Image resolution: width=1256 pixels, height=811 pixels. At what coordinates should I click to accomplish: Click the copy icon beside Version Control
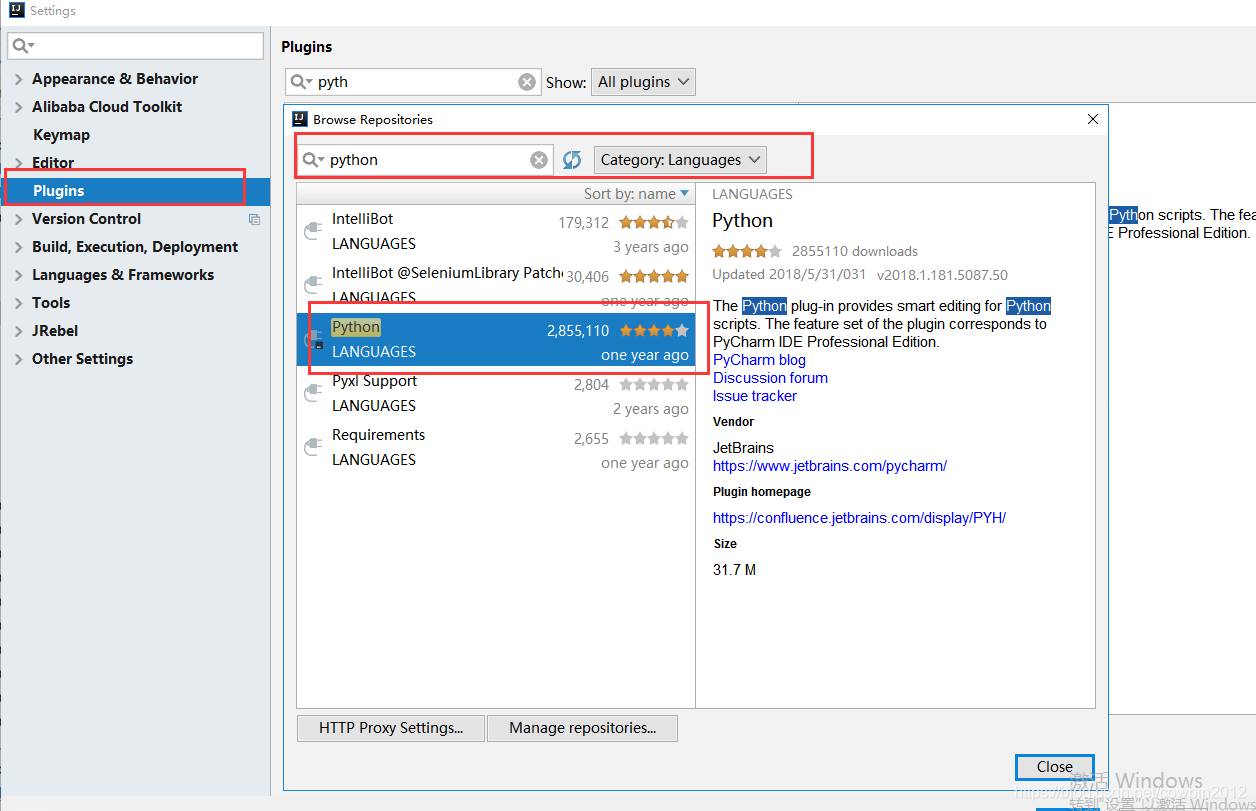pos(254,219)
